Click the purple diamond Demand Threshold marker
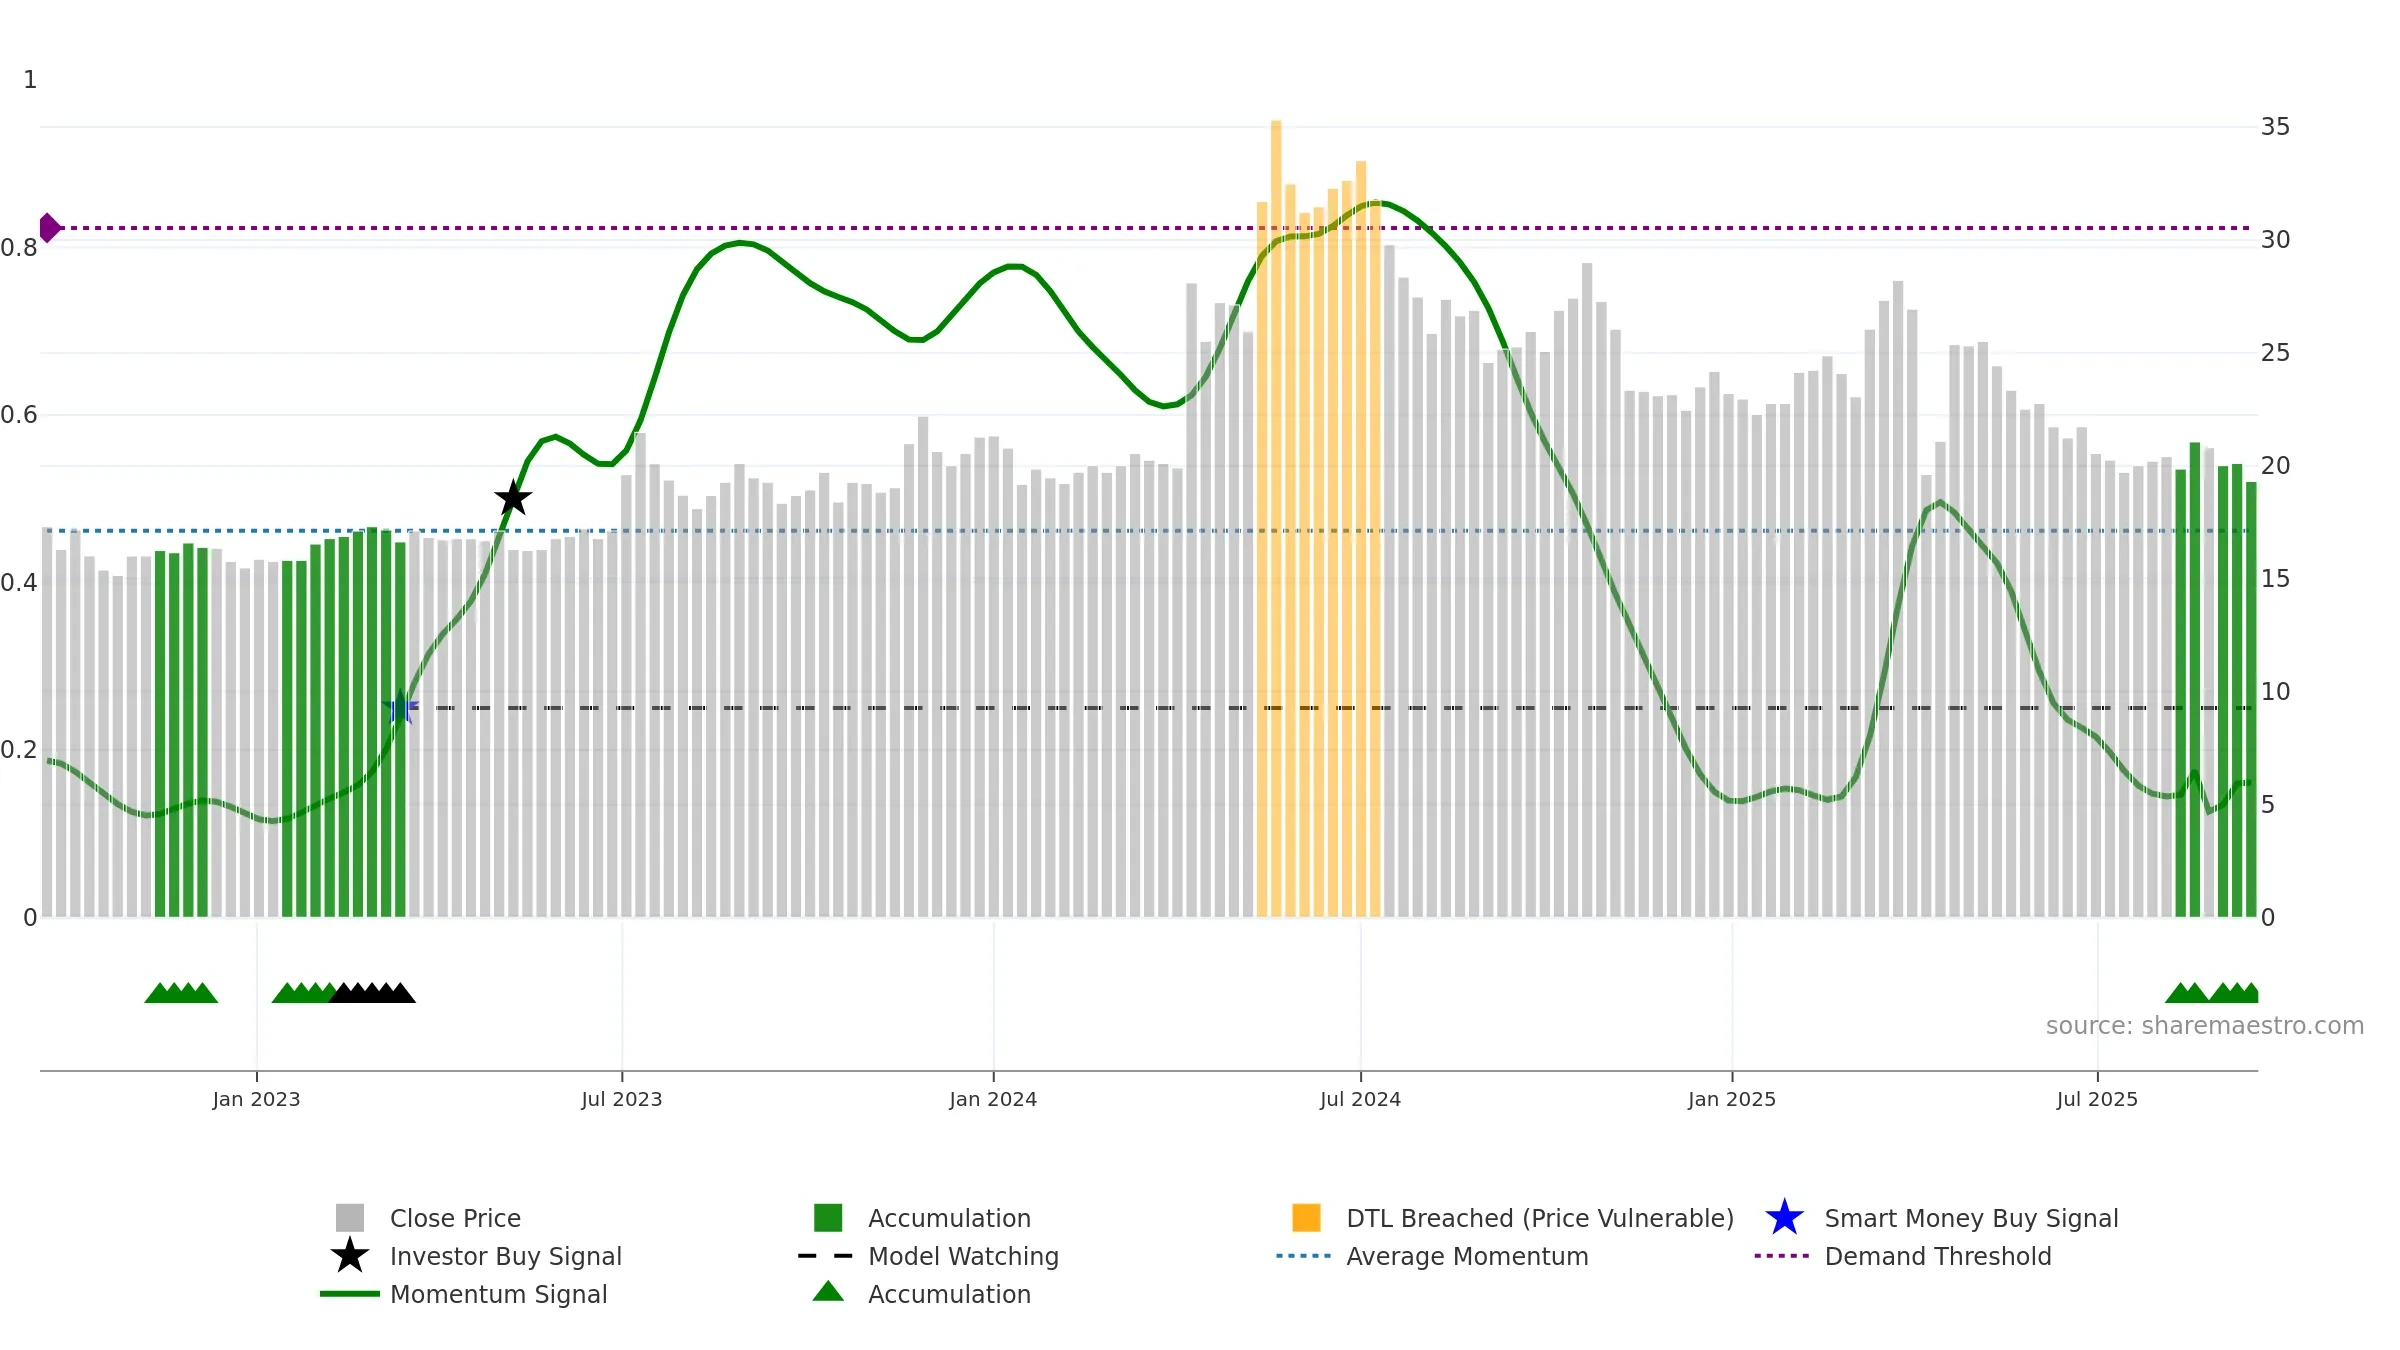Image resolution: width=2400 pixels, height=1350 pixels. pos(49,228)
